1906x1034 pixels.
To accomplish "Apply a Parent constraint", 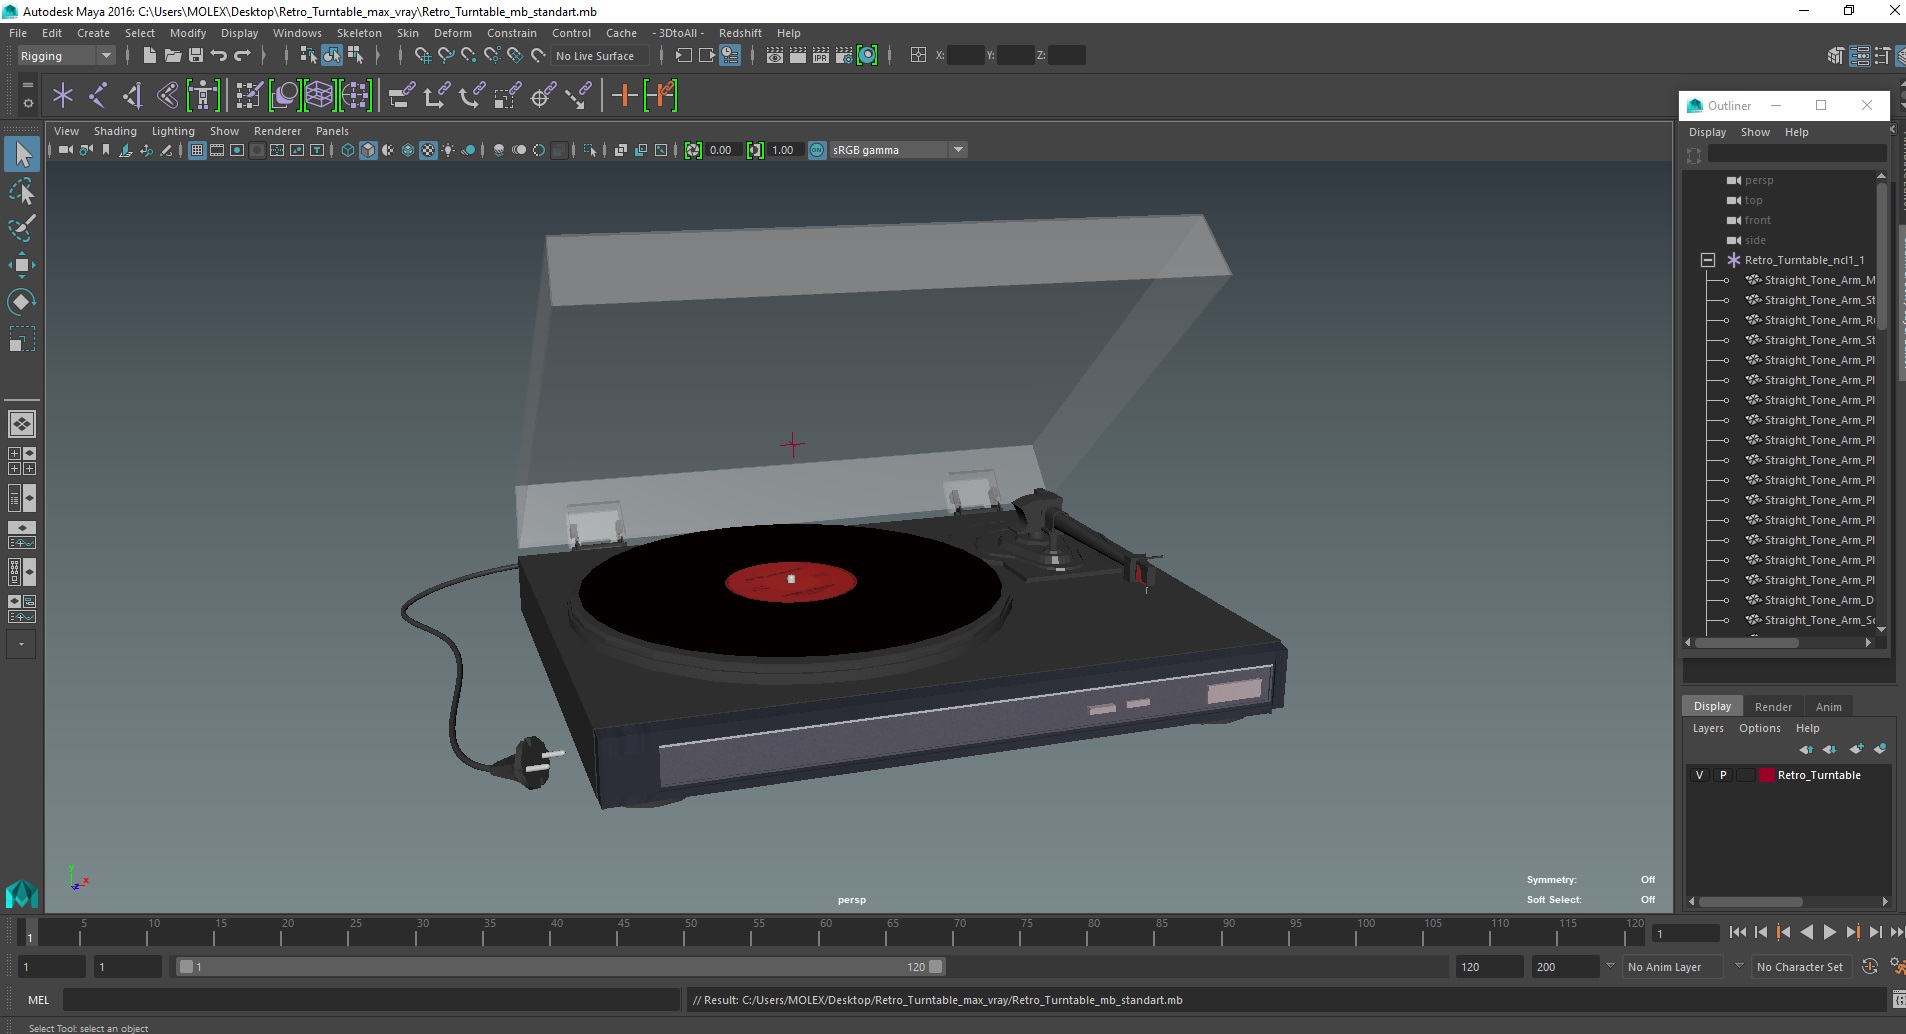I will [402, 96].
